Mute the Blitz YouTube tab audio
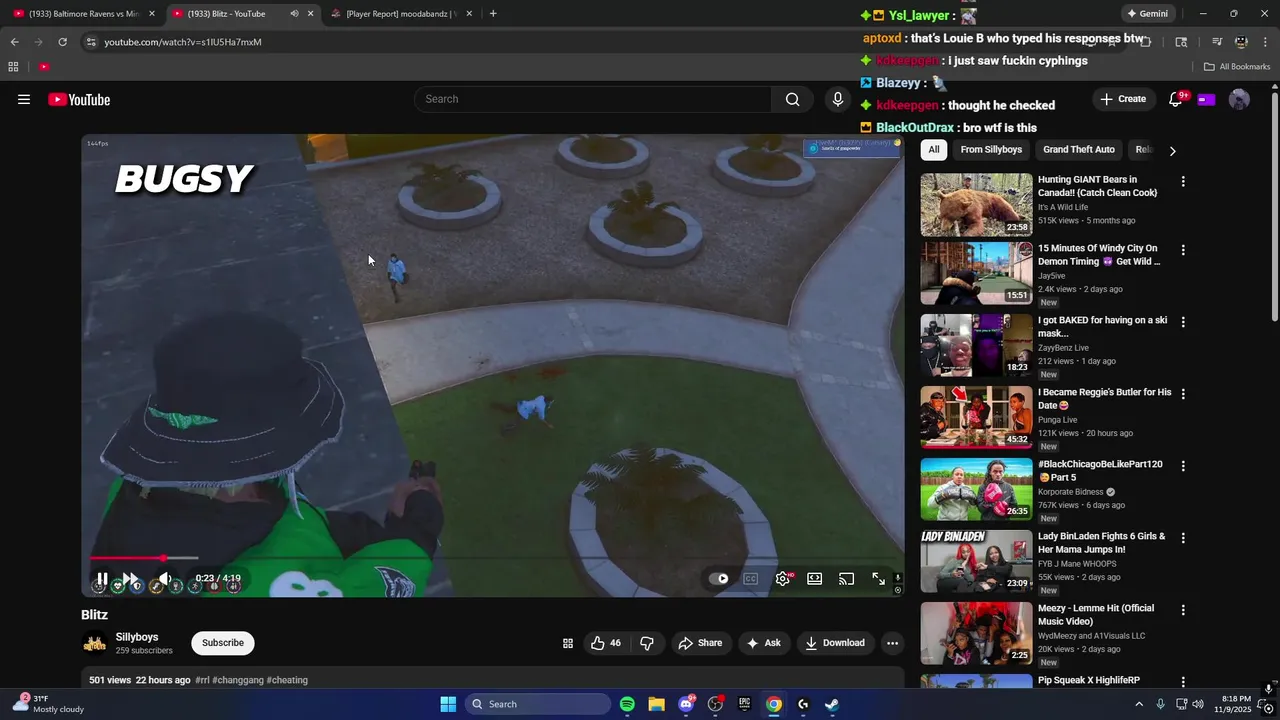 coord(294,14)
